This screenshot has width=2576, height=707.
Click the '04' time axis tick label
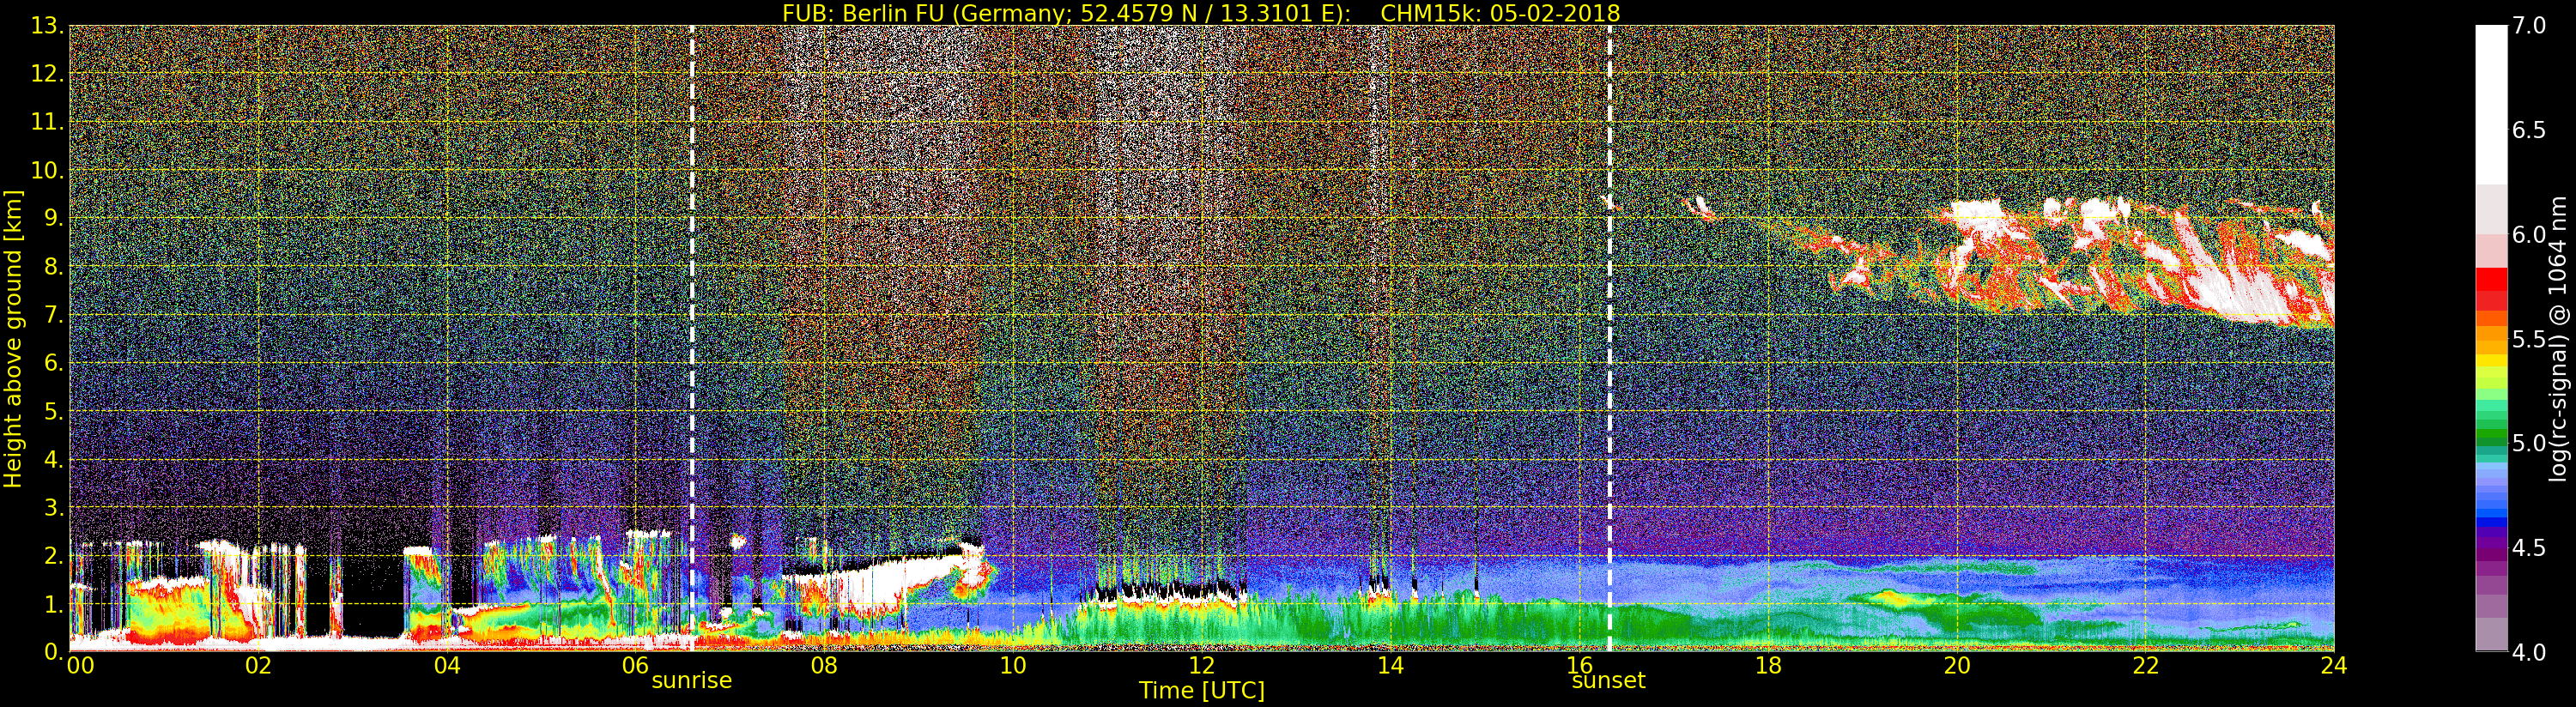point(447,665)
